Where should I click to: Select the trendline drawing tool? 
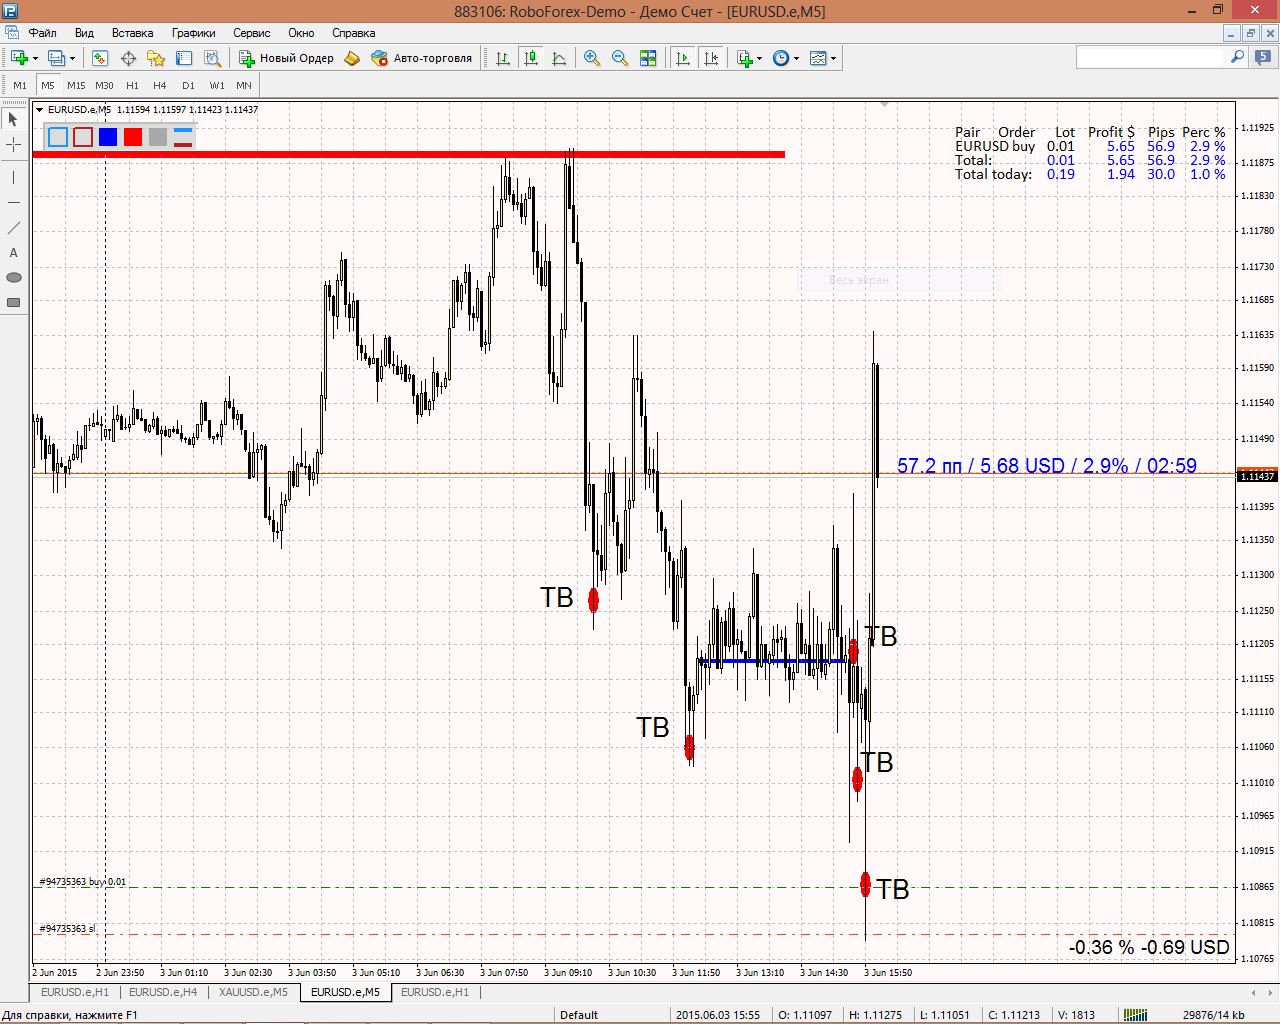click(13, 228)
